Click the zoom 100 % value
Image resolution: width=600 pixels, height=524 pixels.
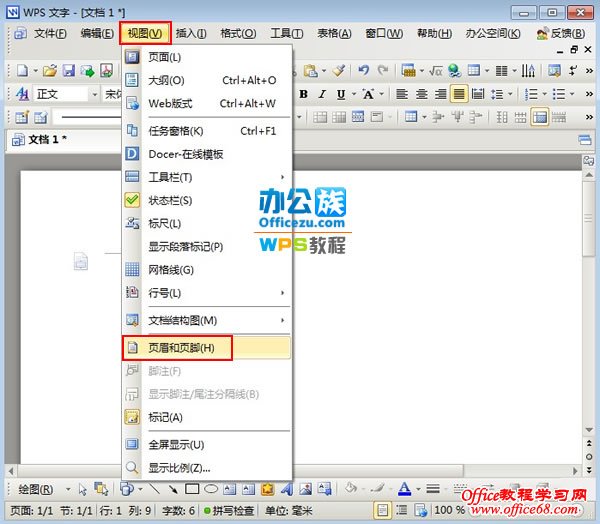pyautogui.click(x=450, y=510)
